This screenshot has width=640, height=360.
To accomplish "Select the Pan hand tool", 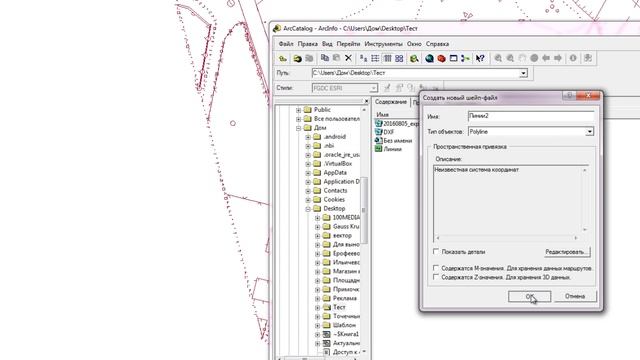I will (522, 58).
